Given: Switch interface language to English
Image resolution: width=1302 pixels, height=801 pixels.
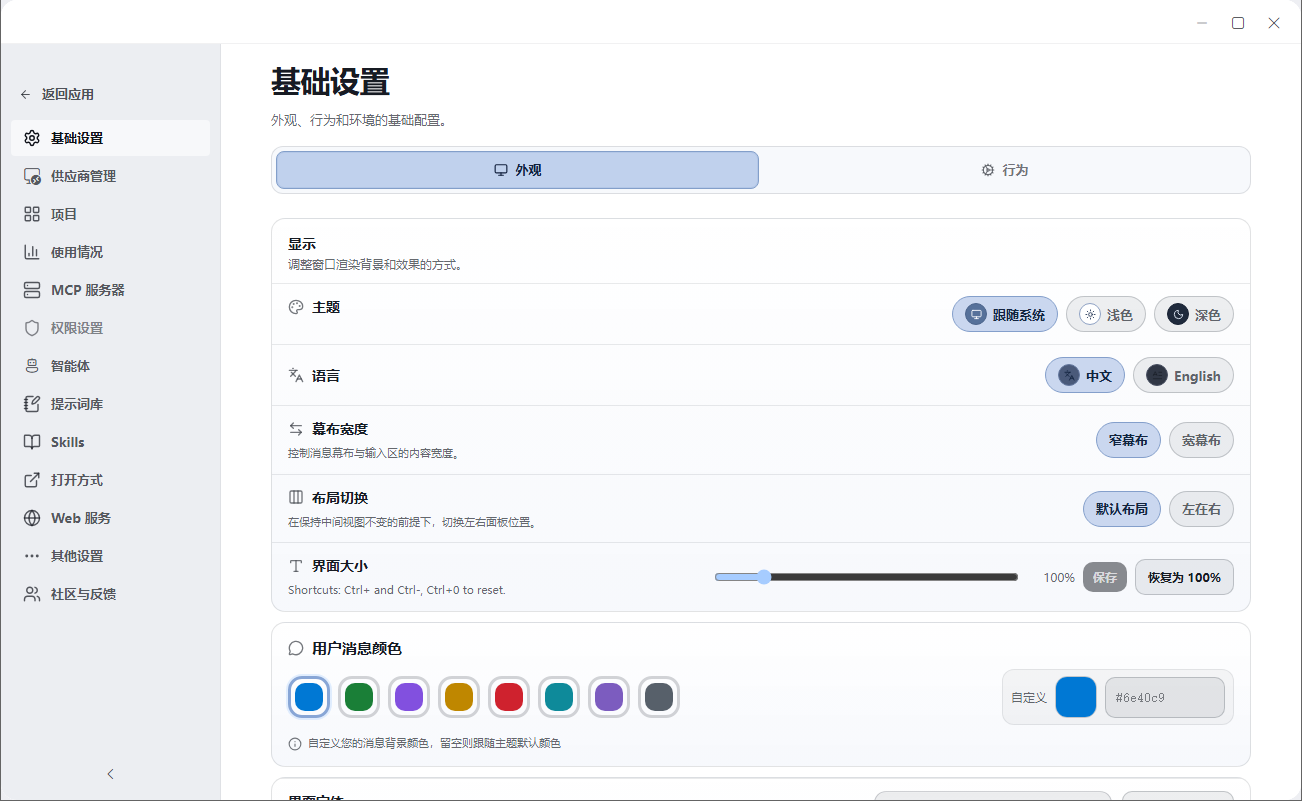Looking at the screenshot, I should [1183, 375].
